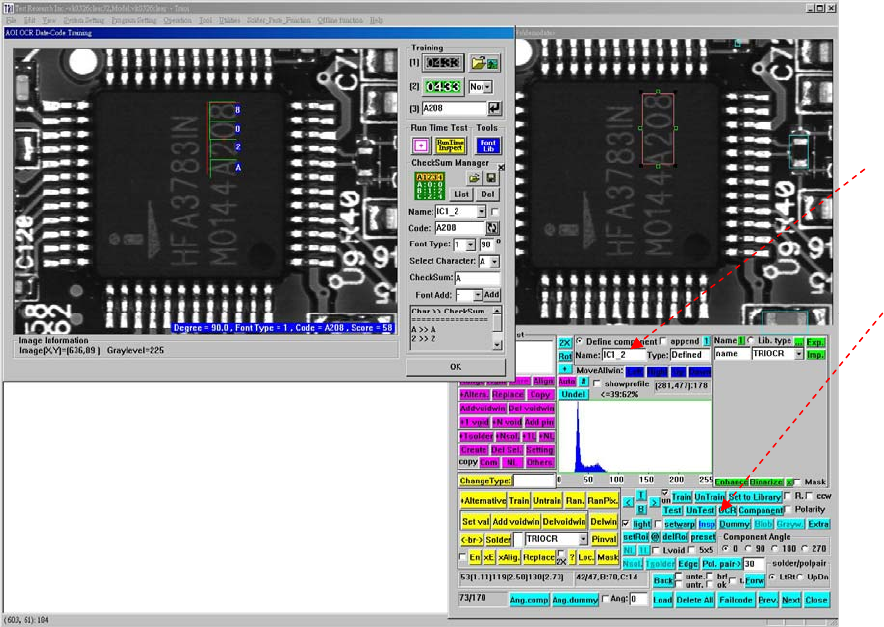Image resolution: width=884 pixels, height=627 pixels.
Task: Select the 180 Component Angle radio button
Action: (x=775, y=548)
